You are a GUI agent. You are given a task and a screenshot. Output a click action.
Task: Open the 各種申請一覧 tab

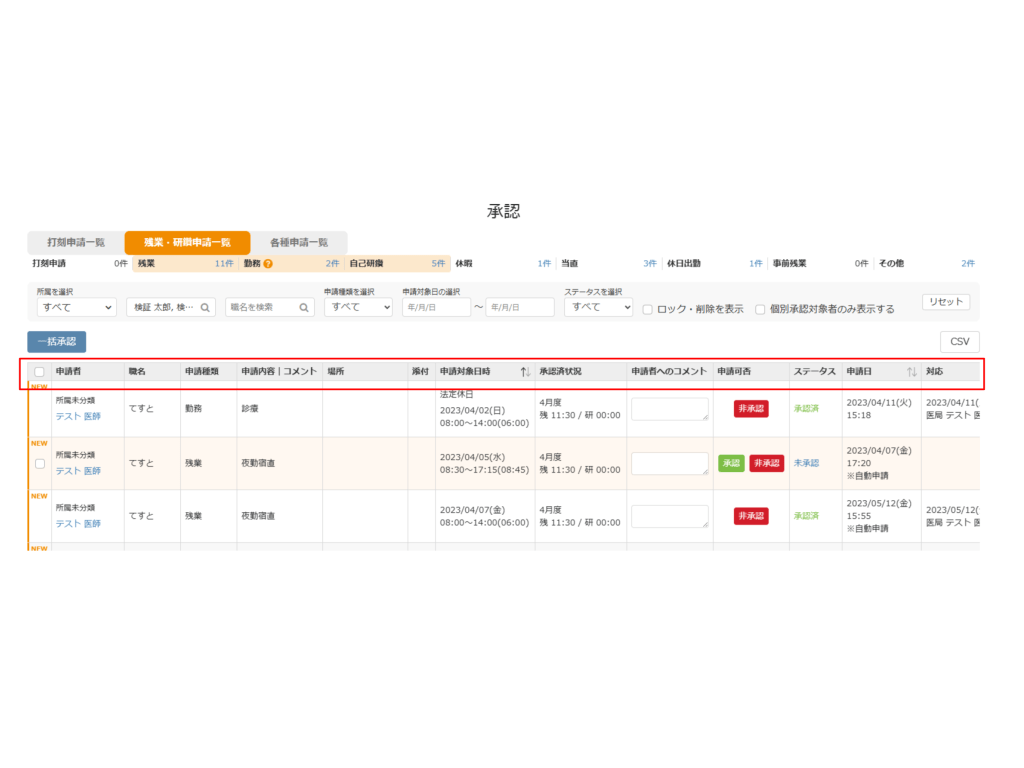[298, 242]
